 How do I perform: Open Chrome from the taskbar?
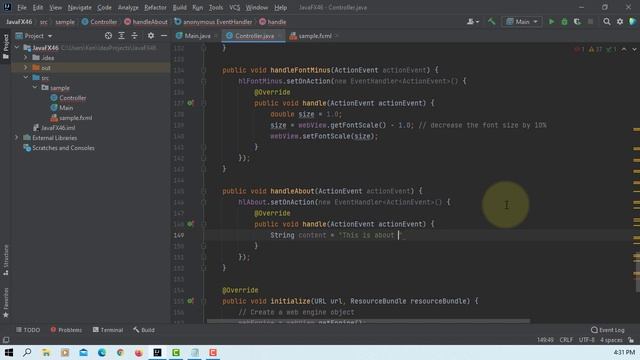[x=120, y=352]
